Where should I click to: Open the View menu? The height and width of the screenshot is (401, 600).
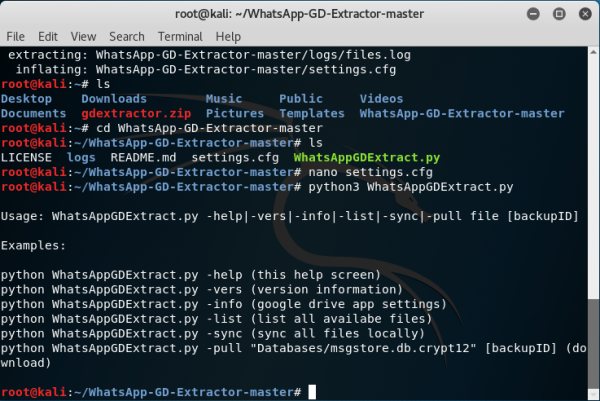point(83,37)
